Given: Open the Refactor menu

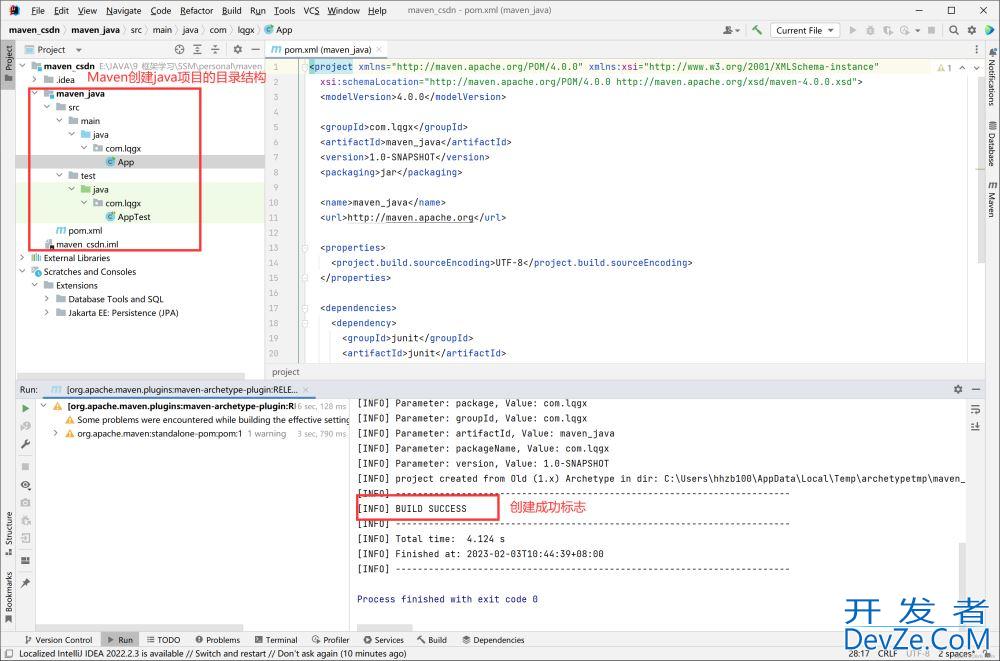Looking at the screenshot, I should tap(196, 10).
